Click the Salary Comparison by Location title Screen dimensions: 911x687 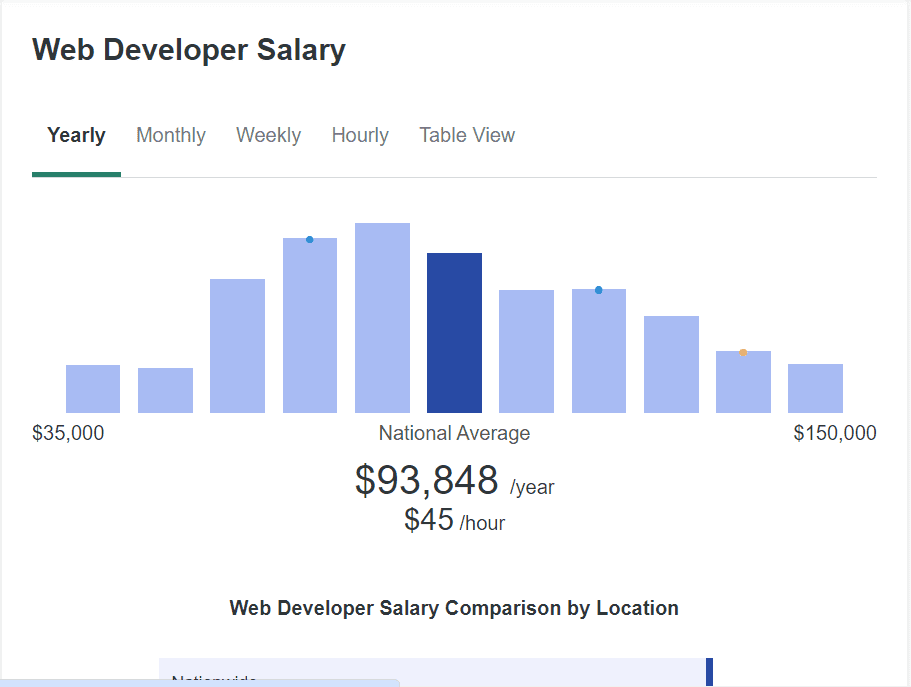(x=454, y=608)
